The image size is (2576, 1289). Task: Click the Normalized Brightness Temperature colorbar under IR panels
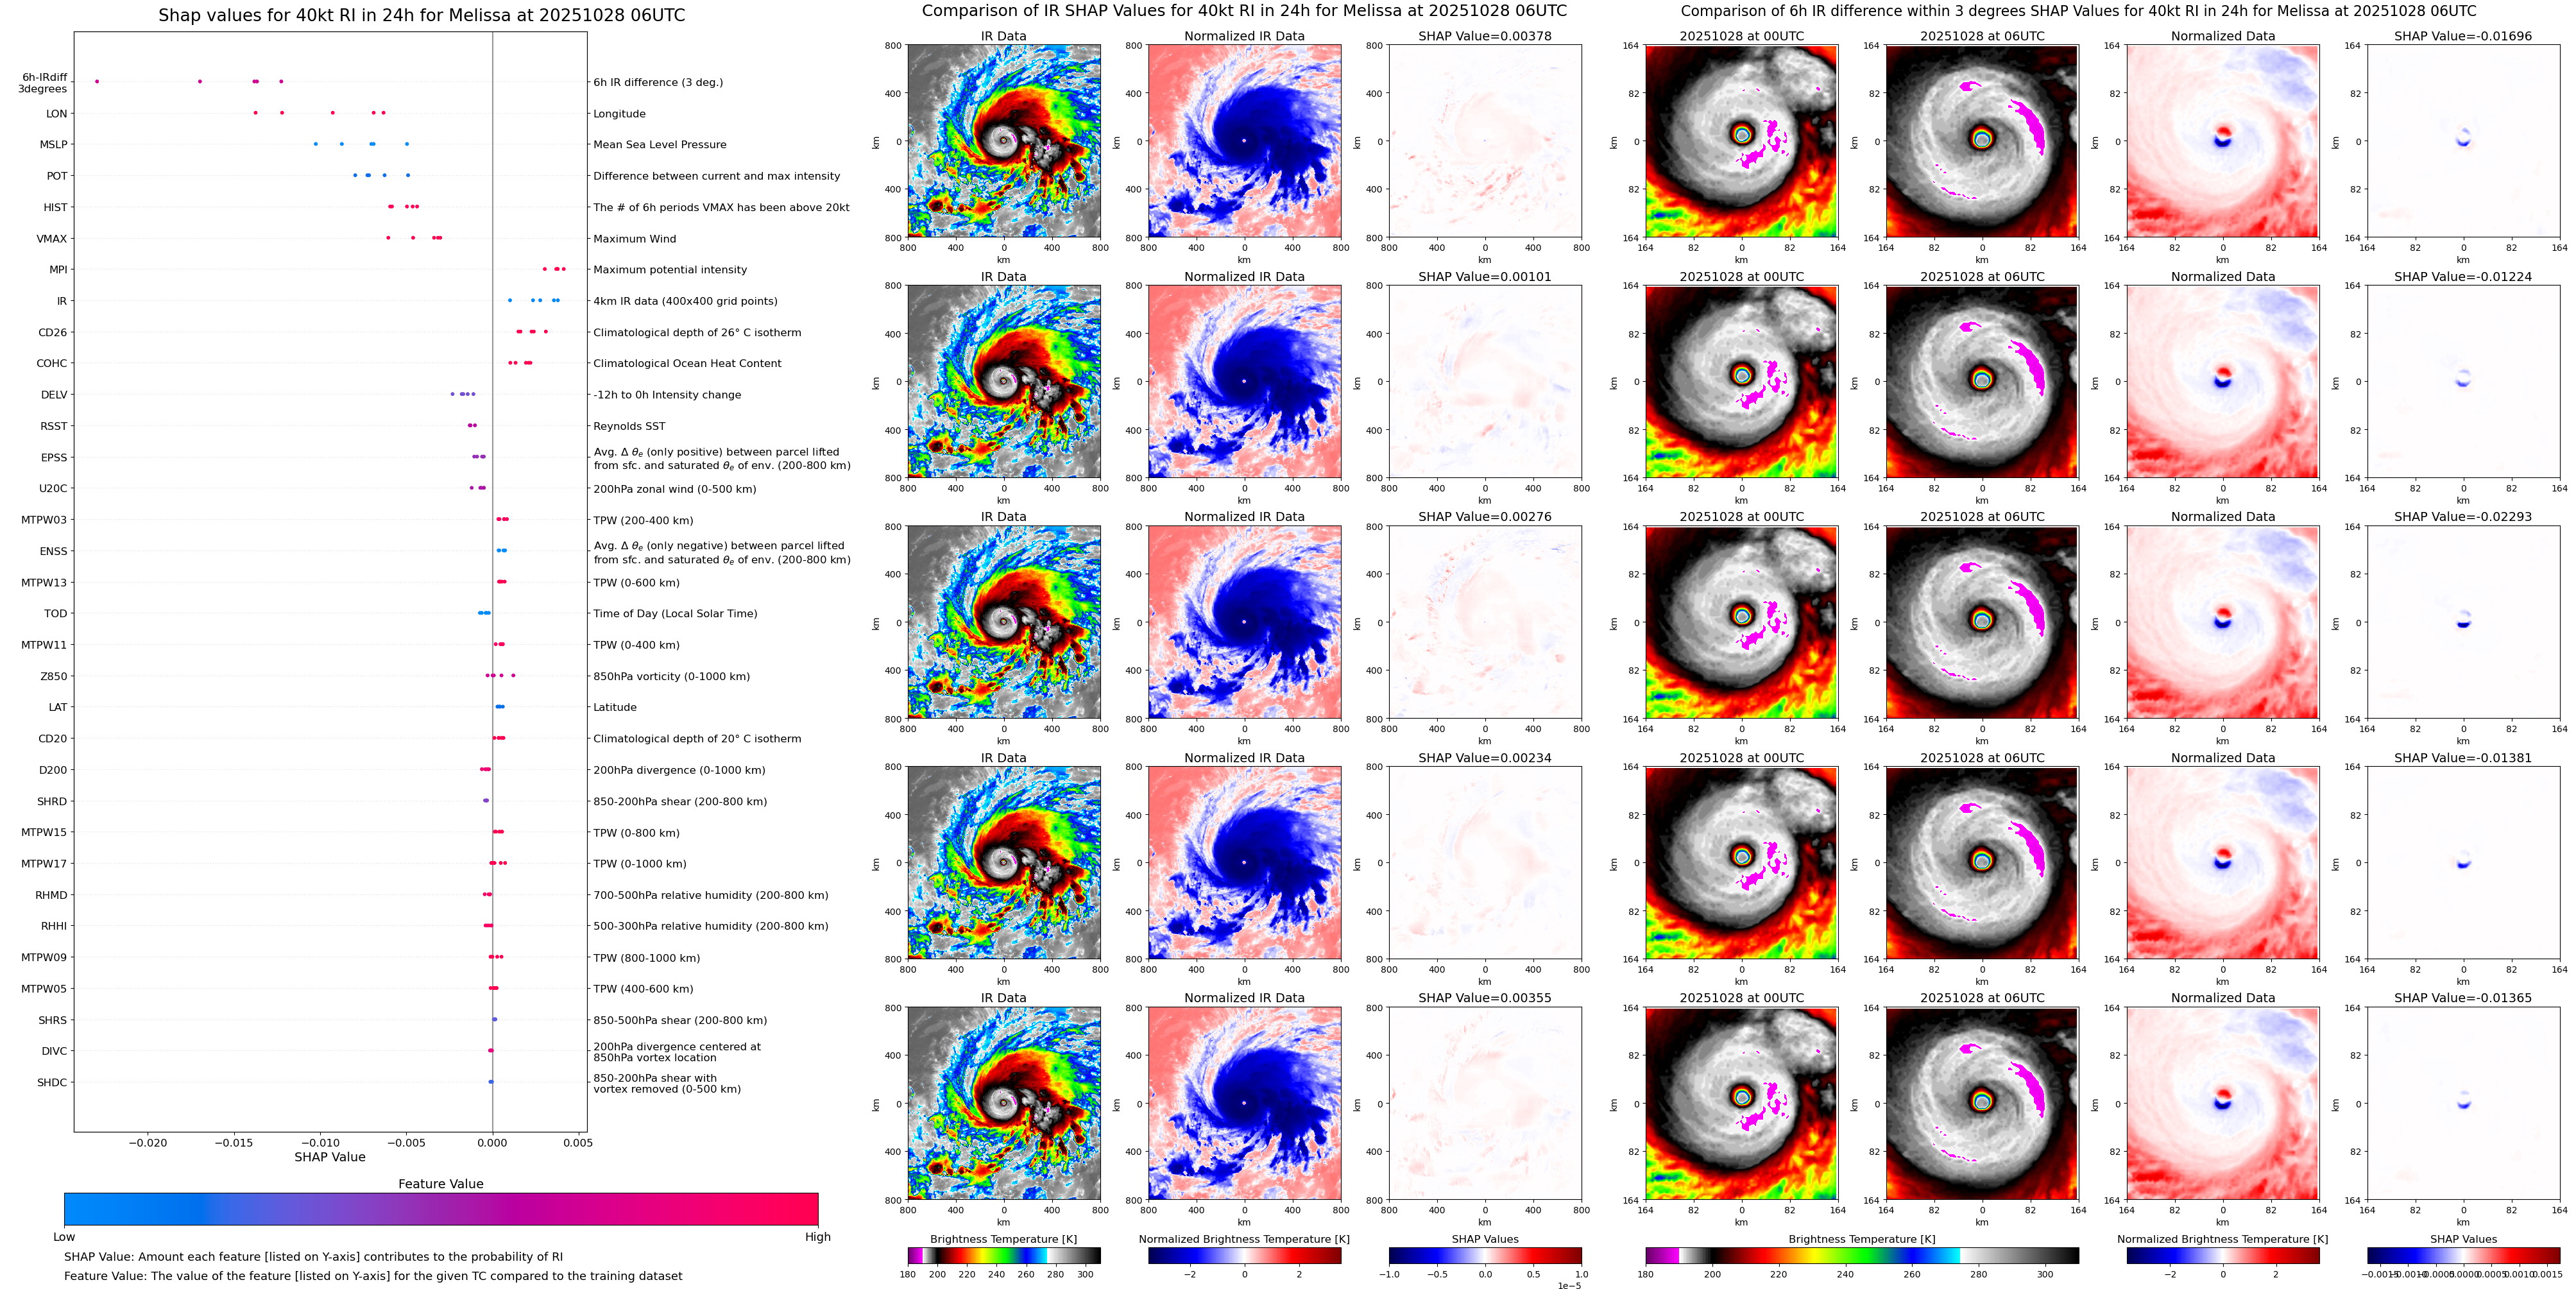[x=1244, y=1255]
